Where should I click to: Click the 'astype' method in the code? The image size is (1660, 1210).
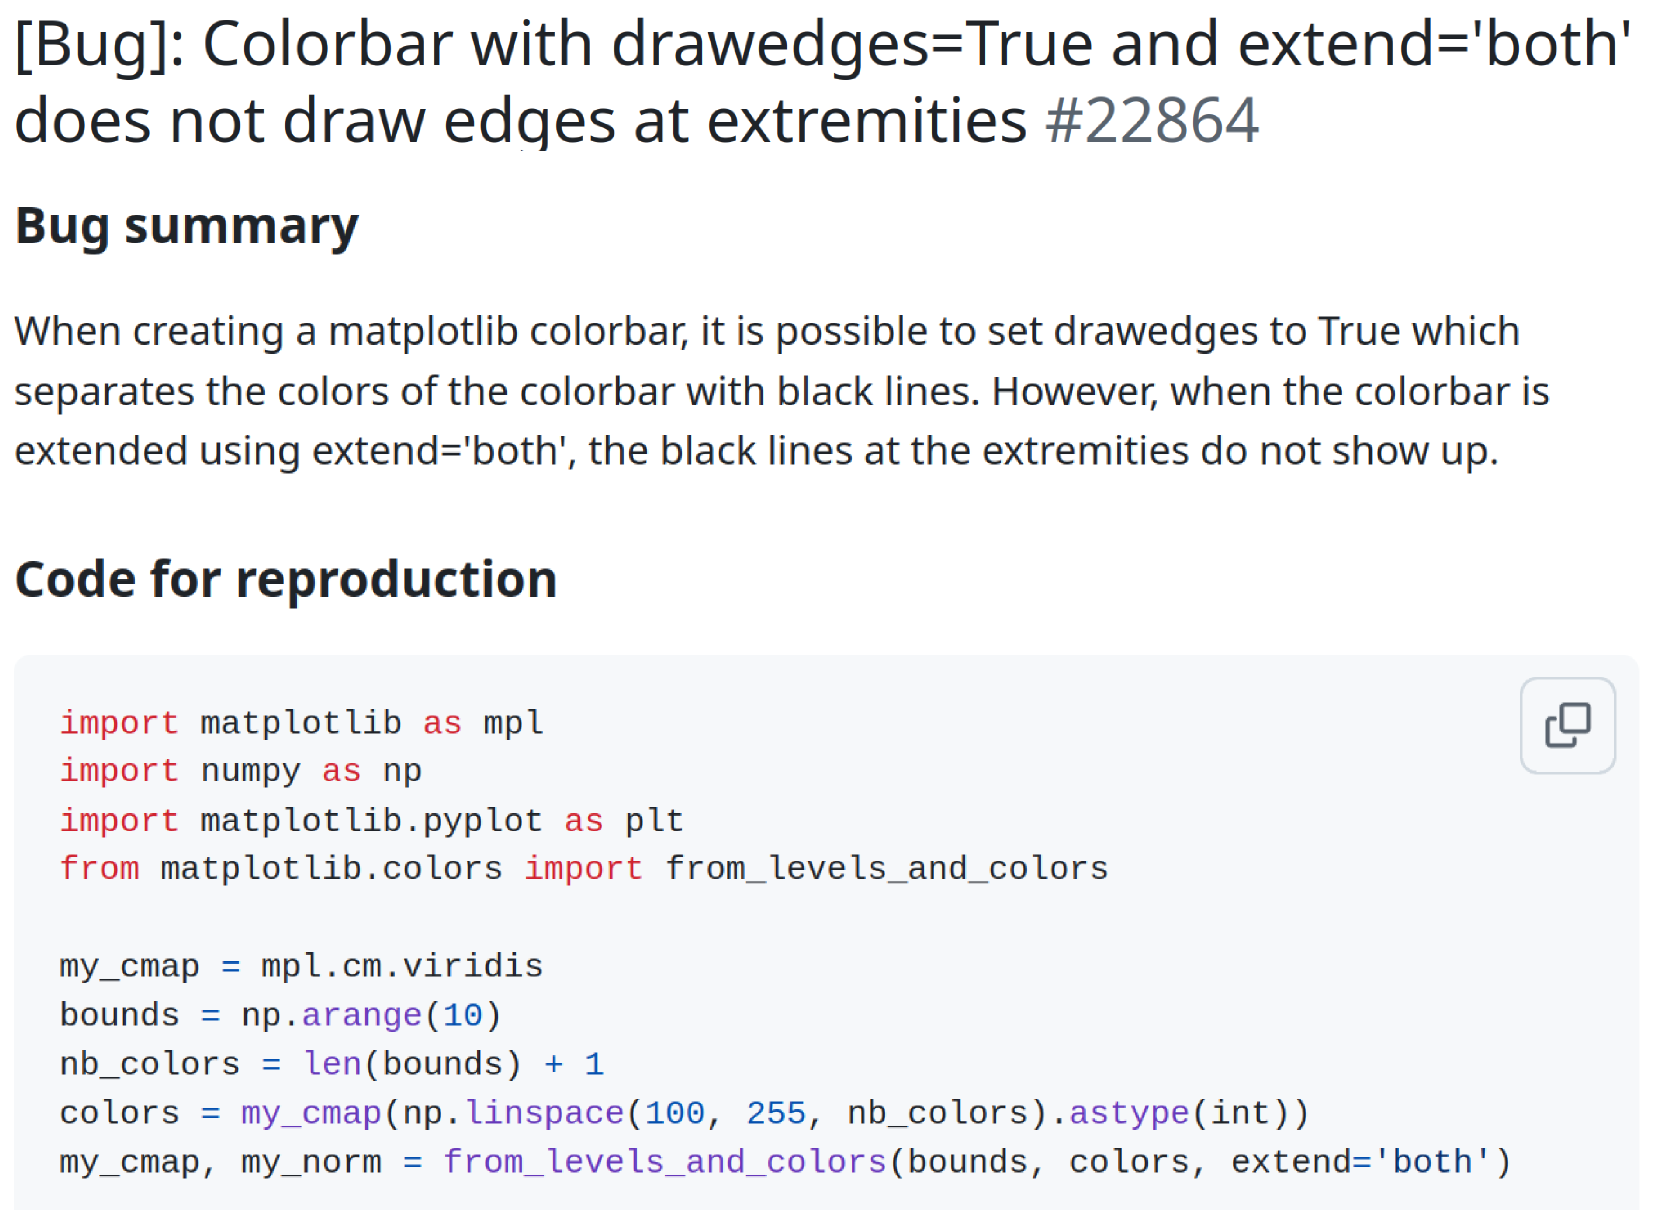[1129, 1113]
